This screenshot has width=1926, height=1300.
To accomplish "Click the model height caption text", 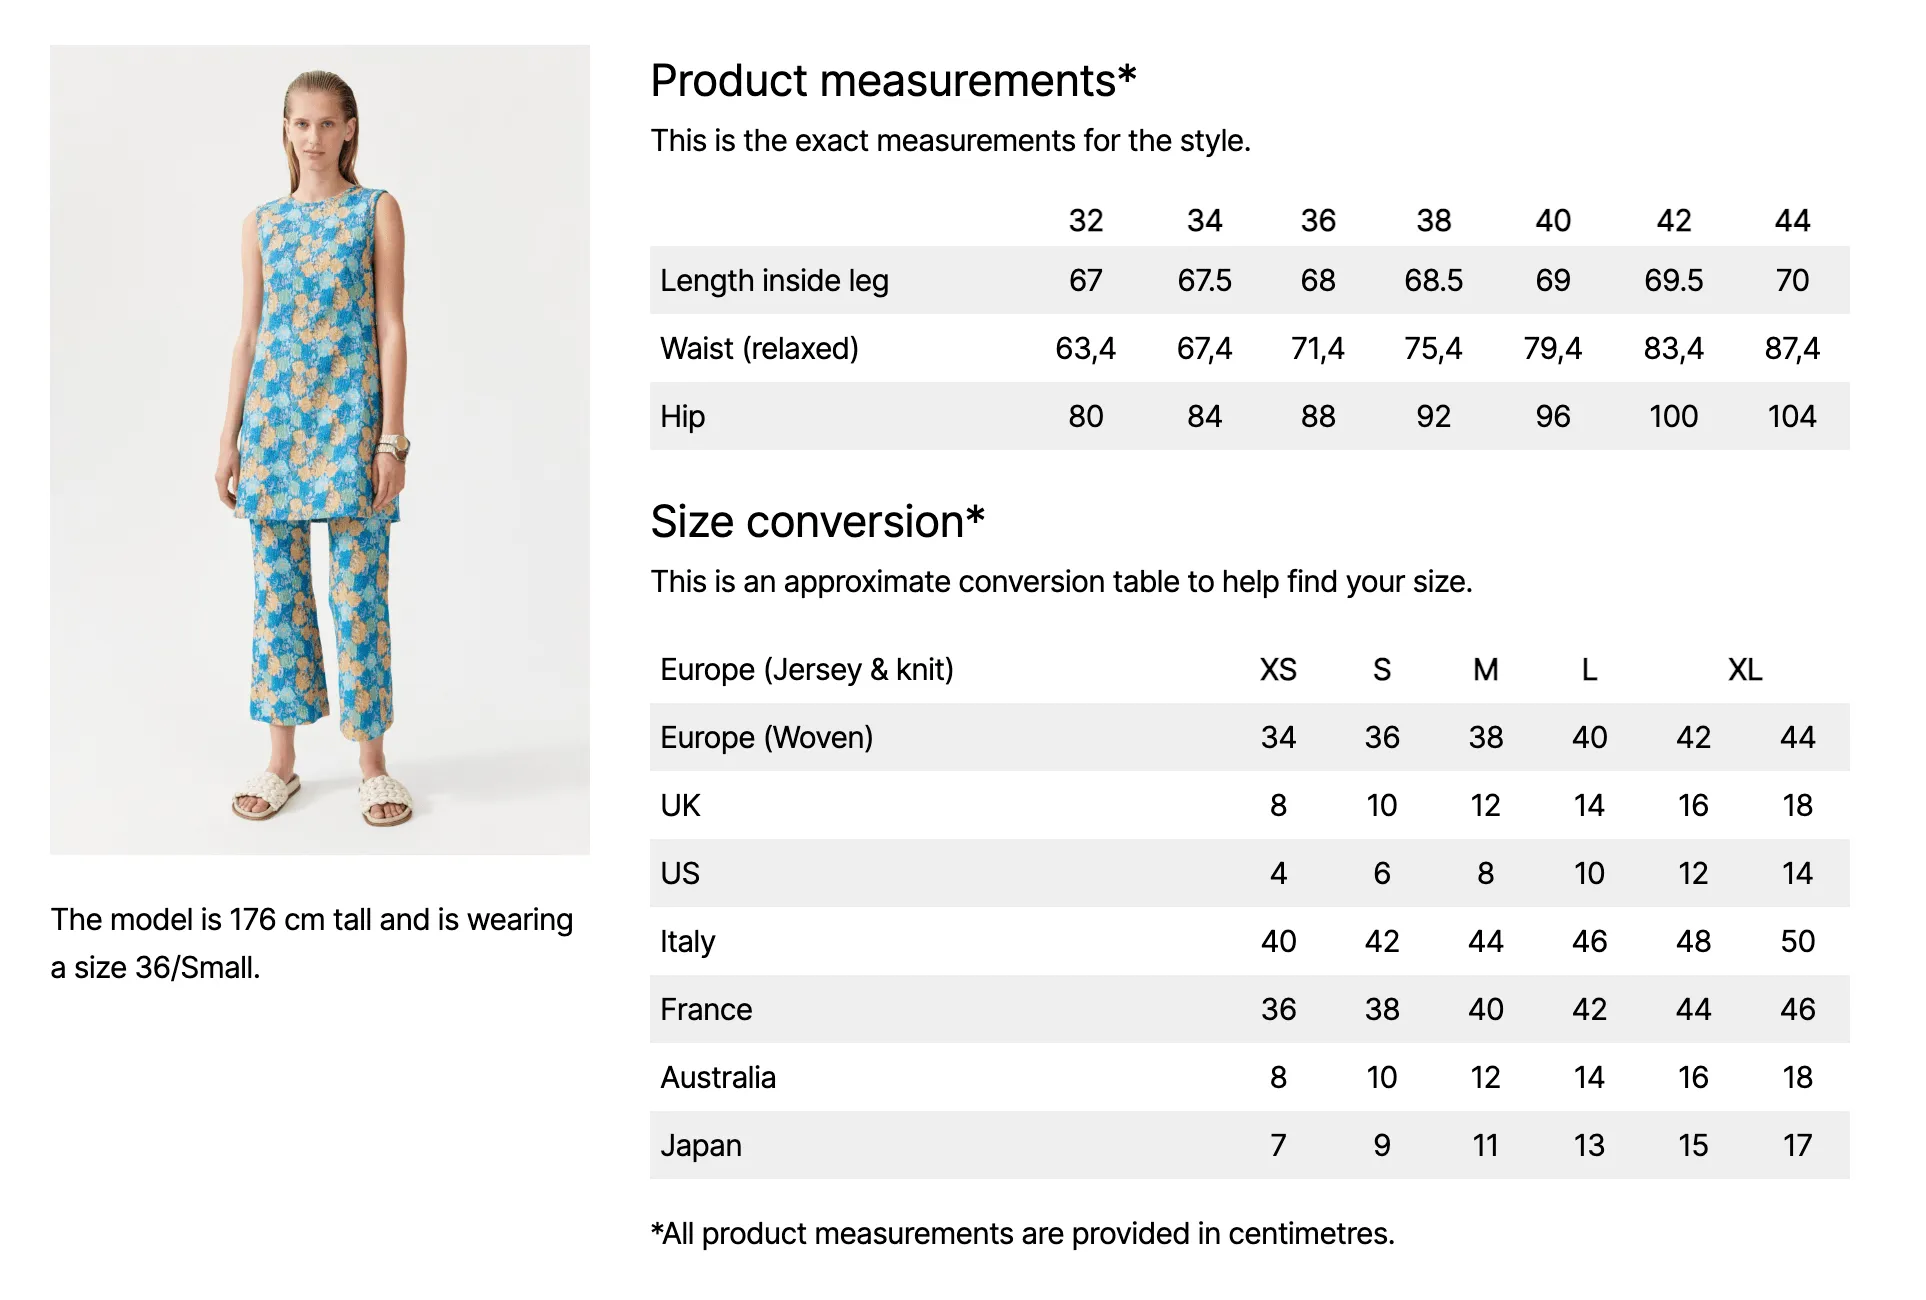I will 312,943.
